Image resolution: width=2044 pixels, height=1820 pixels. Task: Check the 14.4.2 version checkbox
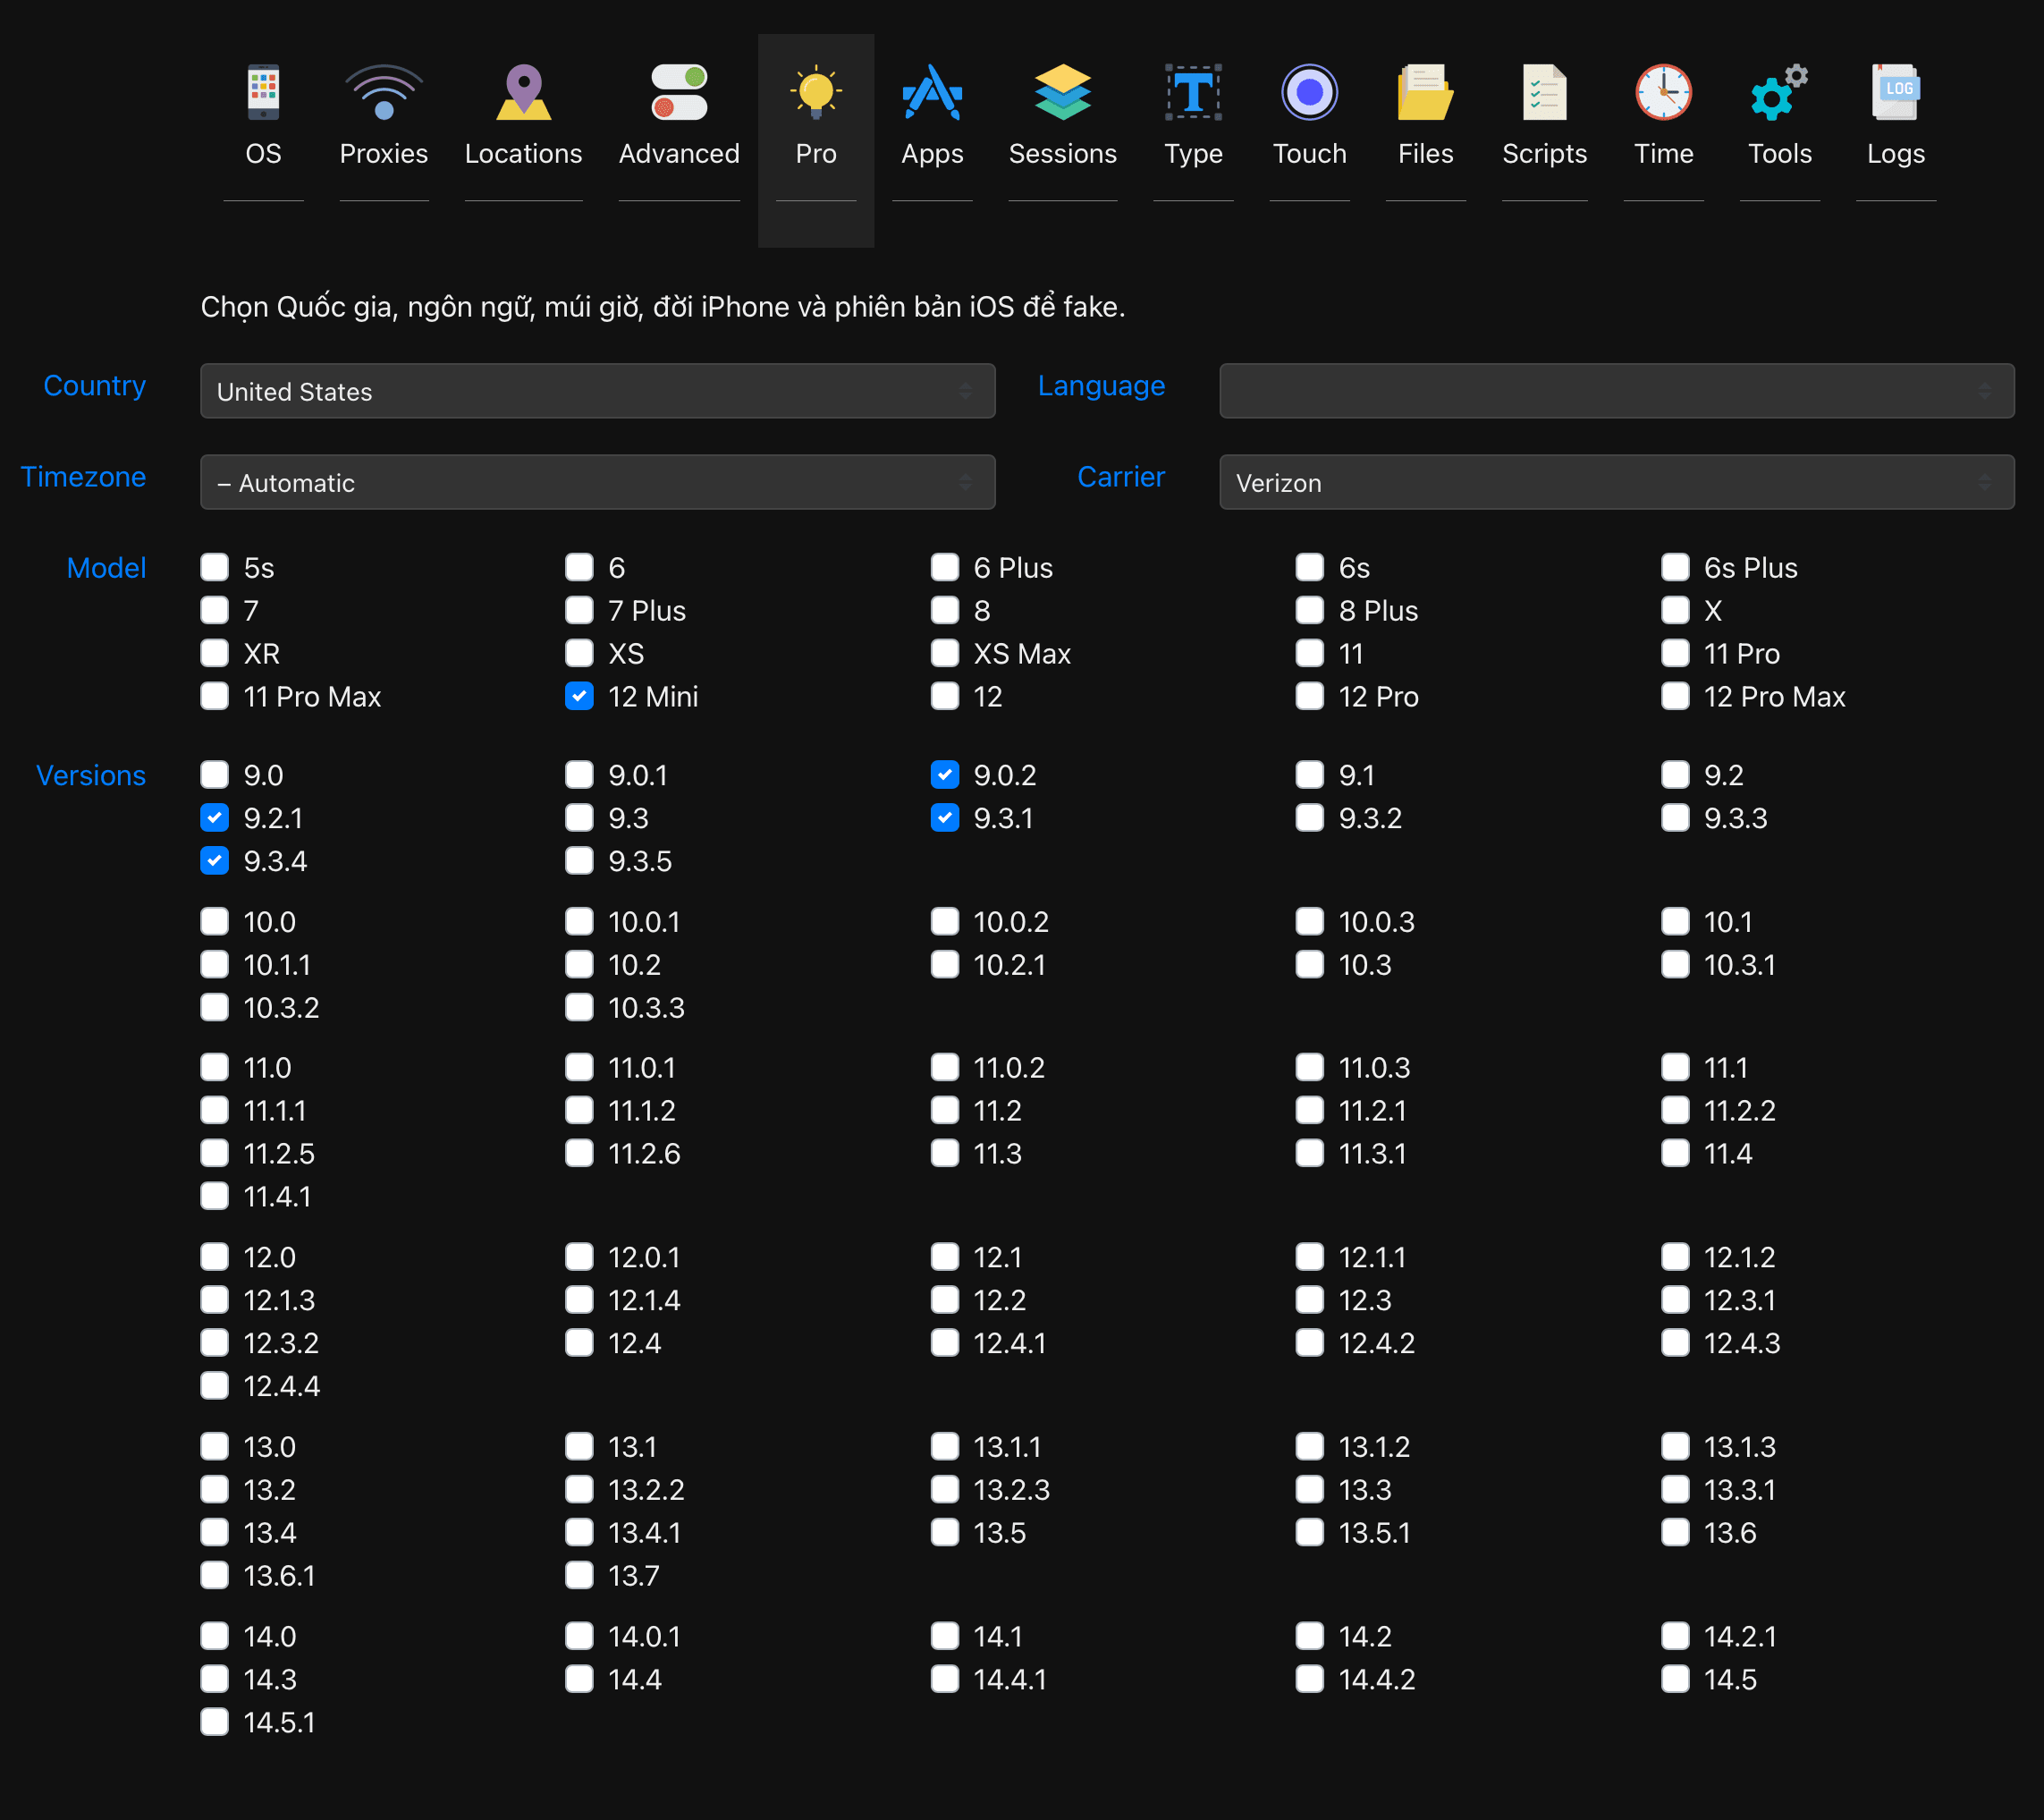1310,1678
